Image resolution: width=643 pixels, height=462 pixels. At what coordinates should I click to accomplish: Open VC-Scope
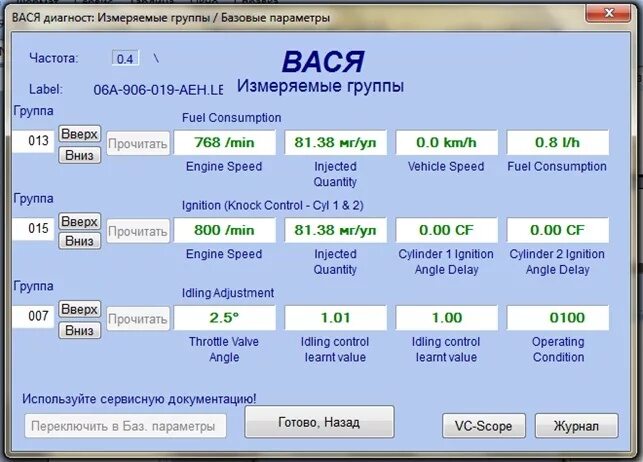click(x=483, y=426)
